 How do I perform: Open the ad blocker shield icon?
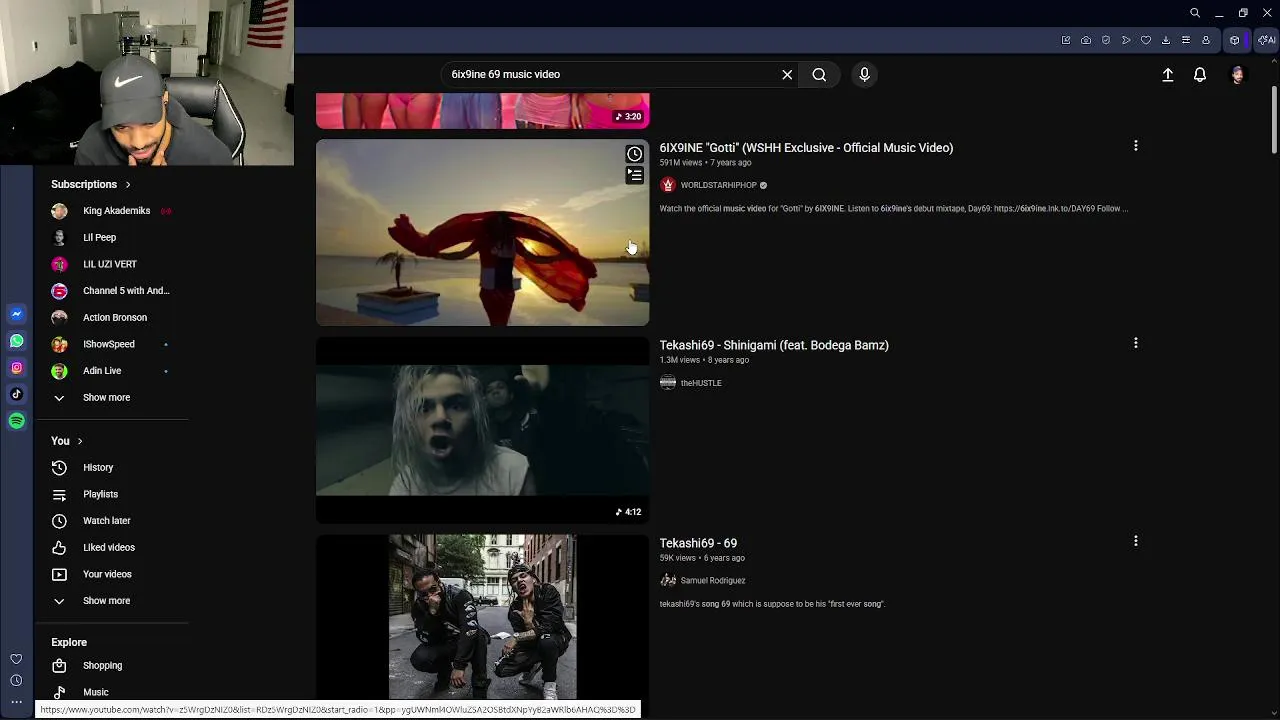pyautogui.click(x=1106, y=40)
